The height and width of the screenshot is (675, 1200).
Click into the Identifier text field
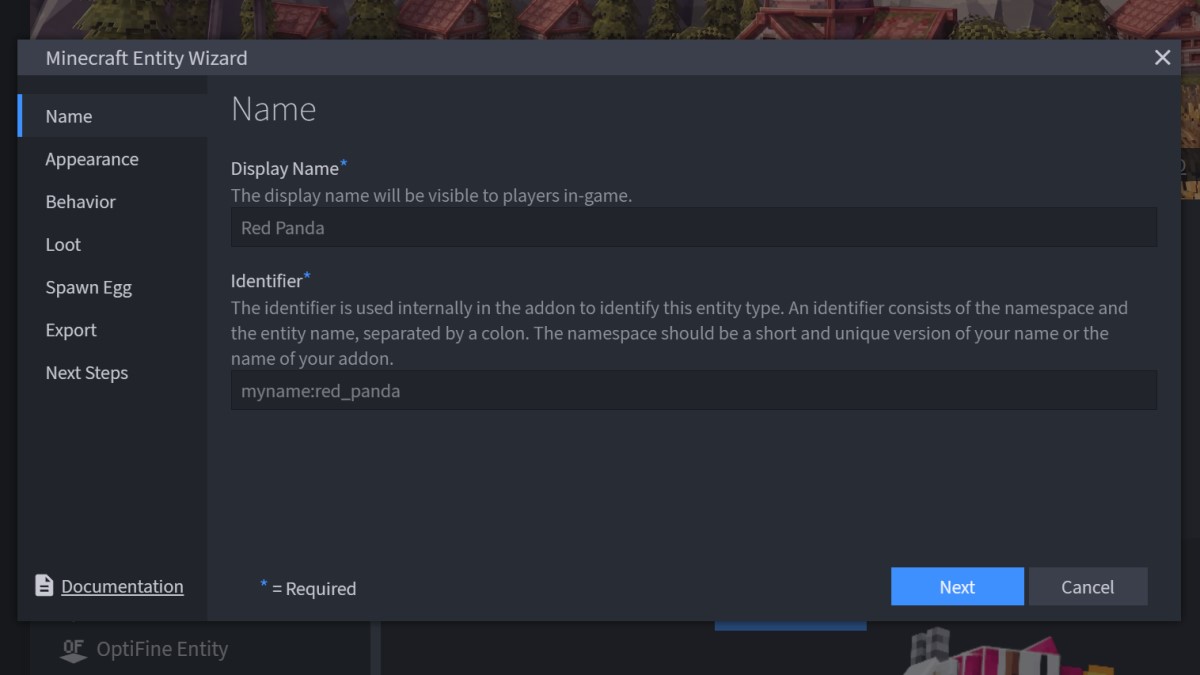coord(693,391)
